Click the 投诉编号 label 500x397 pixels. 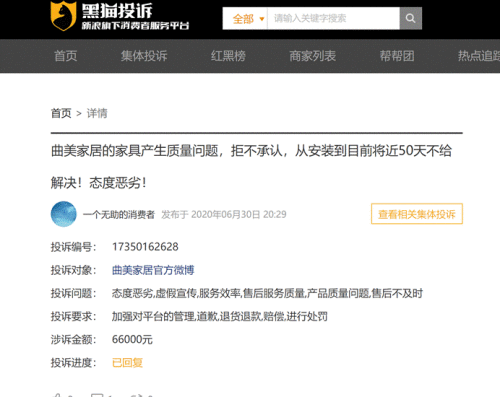73,247
